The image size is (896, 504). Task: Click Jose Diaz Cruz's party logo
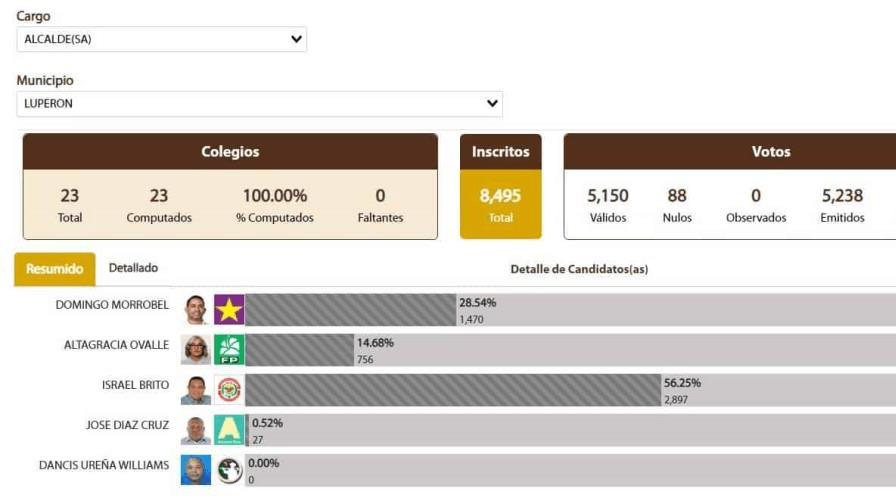coord(229,430)
